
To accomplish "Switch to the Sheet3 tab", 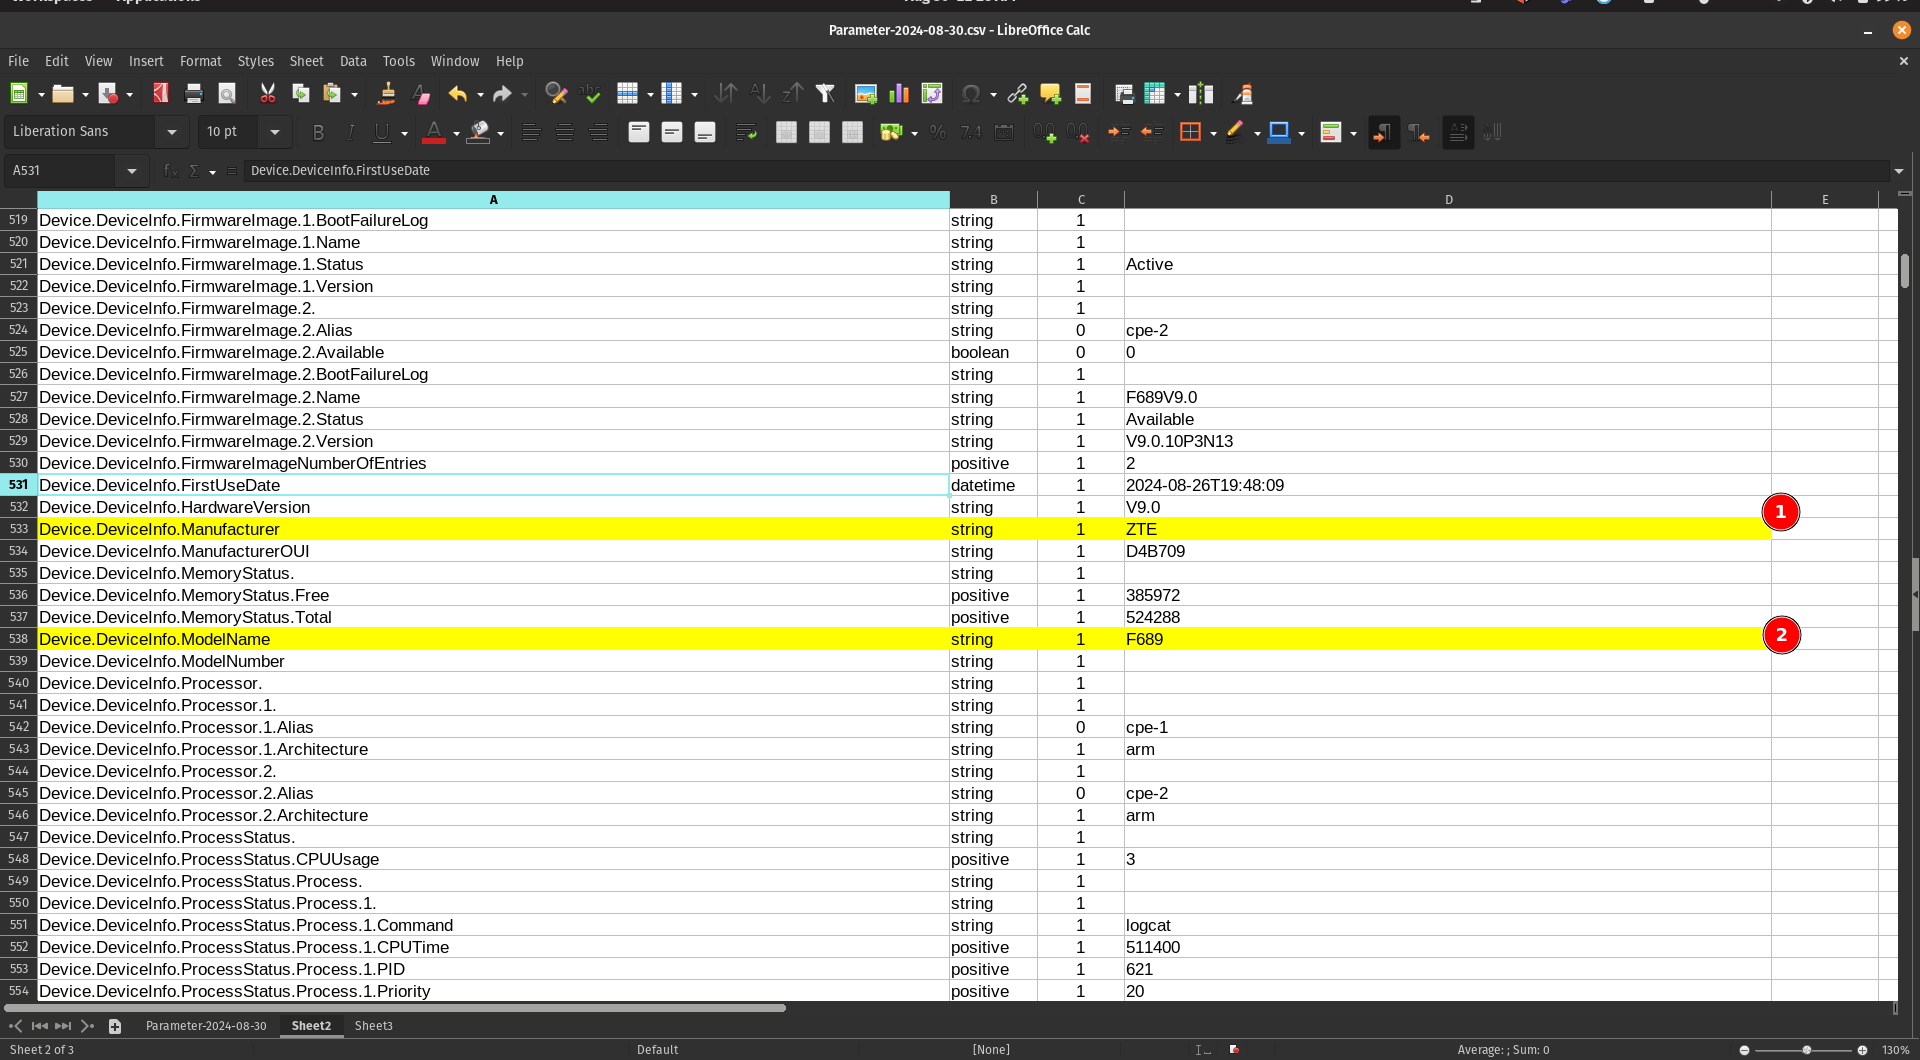I will (x=373, y=1026).
